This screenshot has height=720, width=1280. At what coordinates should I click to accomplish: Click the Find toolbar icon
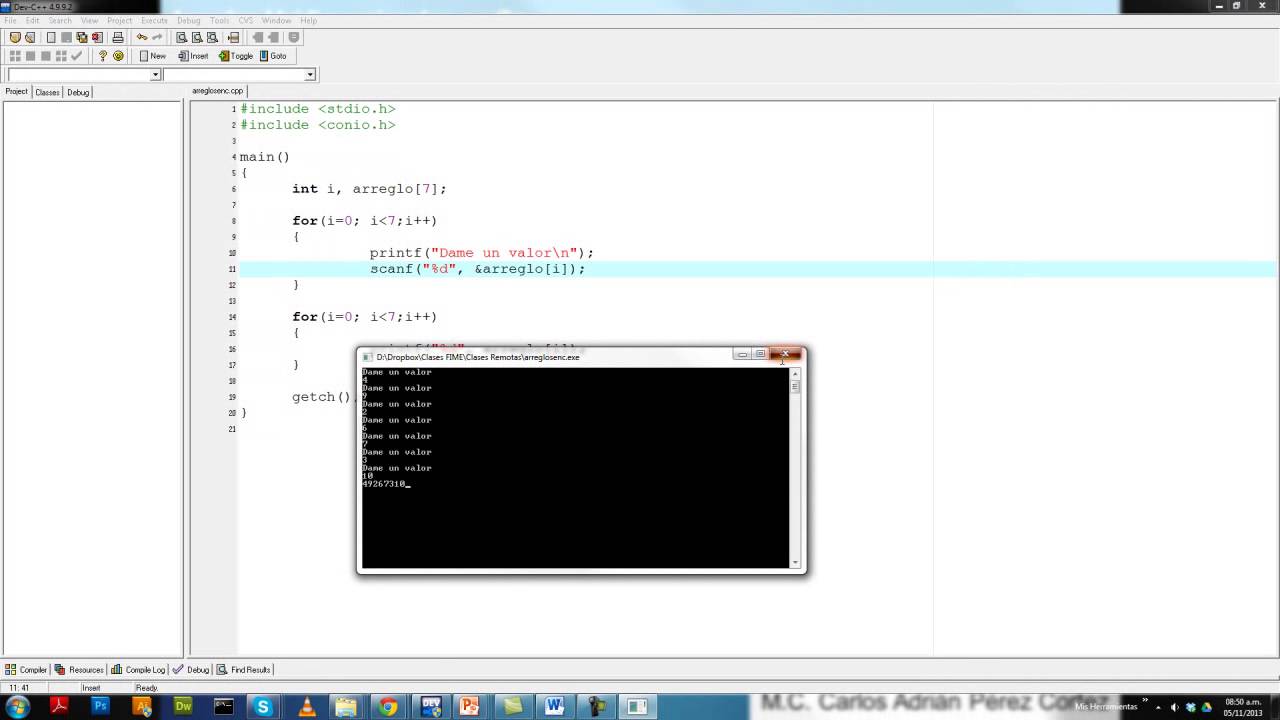coord(181,37)
